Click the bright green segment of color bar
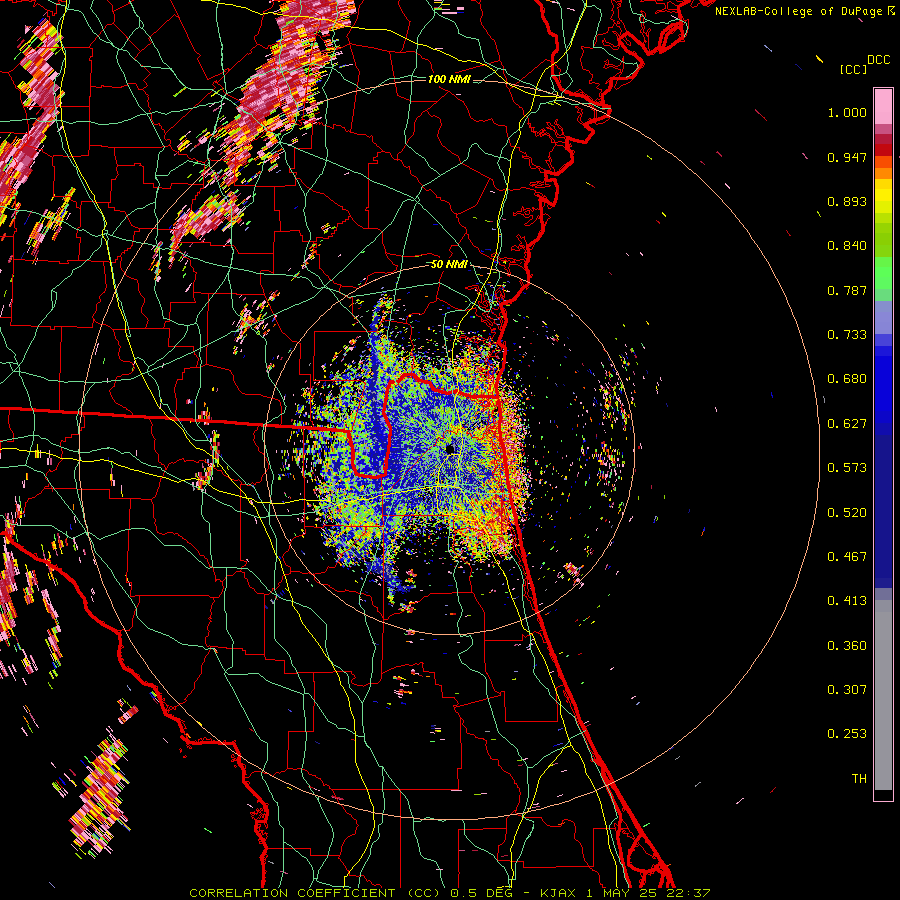The height and width of the screenshot is (900, 900). pos(883,273)
